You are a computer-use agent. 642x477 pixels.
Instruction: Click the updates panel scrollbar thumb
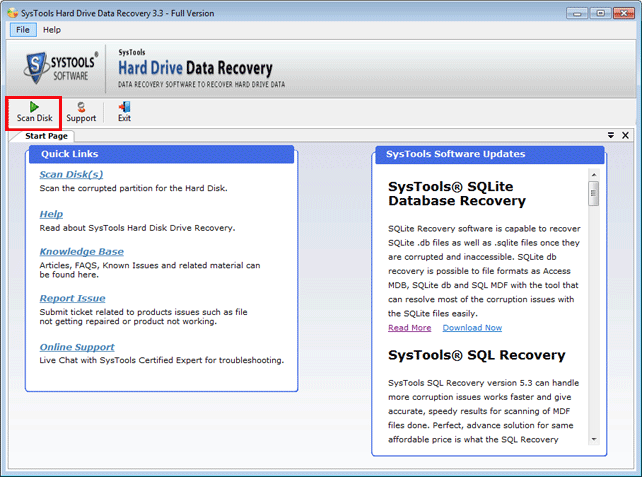pyautogui.click(x=594, y=194)
